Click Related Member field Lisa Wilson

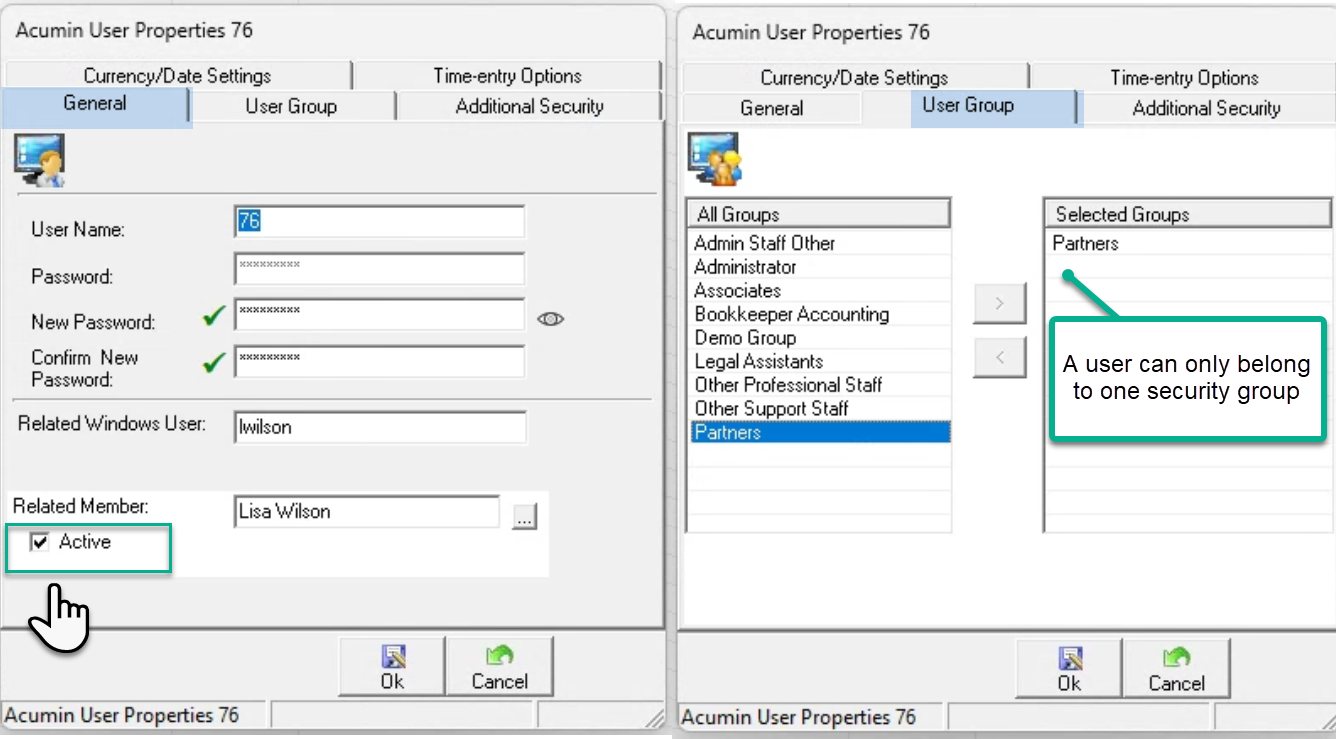pyautogui.click(x=366, y=512)
